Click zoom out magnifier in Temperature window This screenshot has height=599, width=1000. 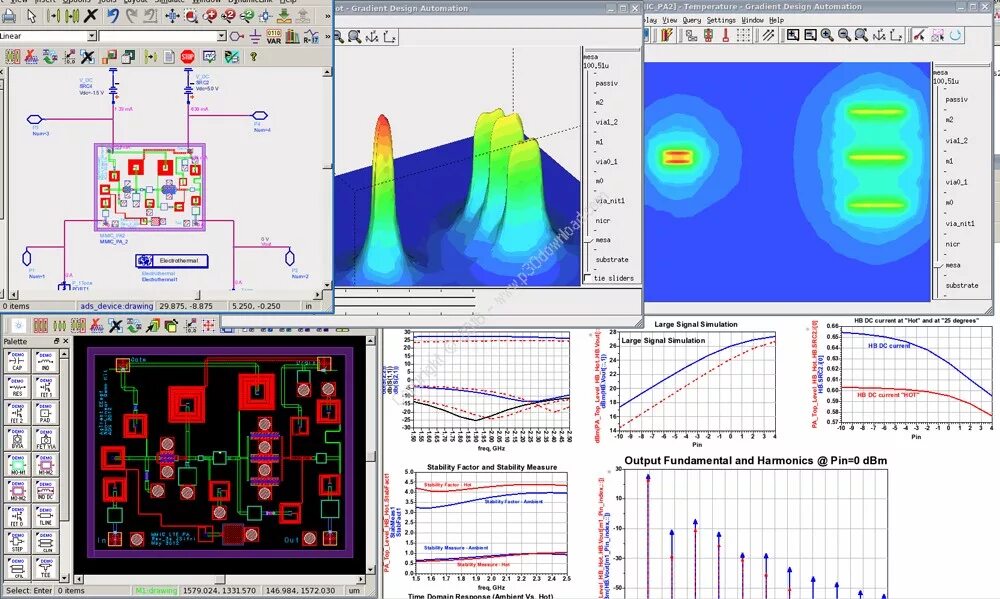pos(844,35)
